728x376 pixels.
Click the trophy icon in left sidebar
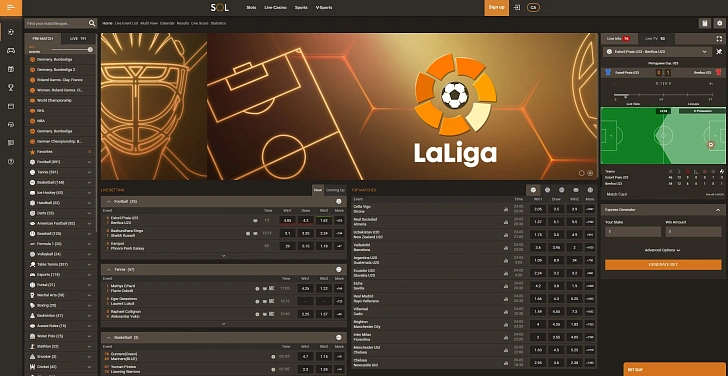pyautogui.click(x=11, y=87)
